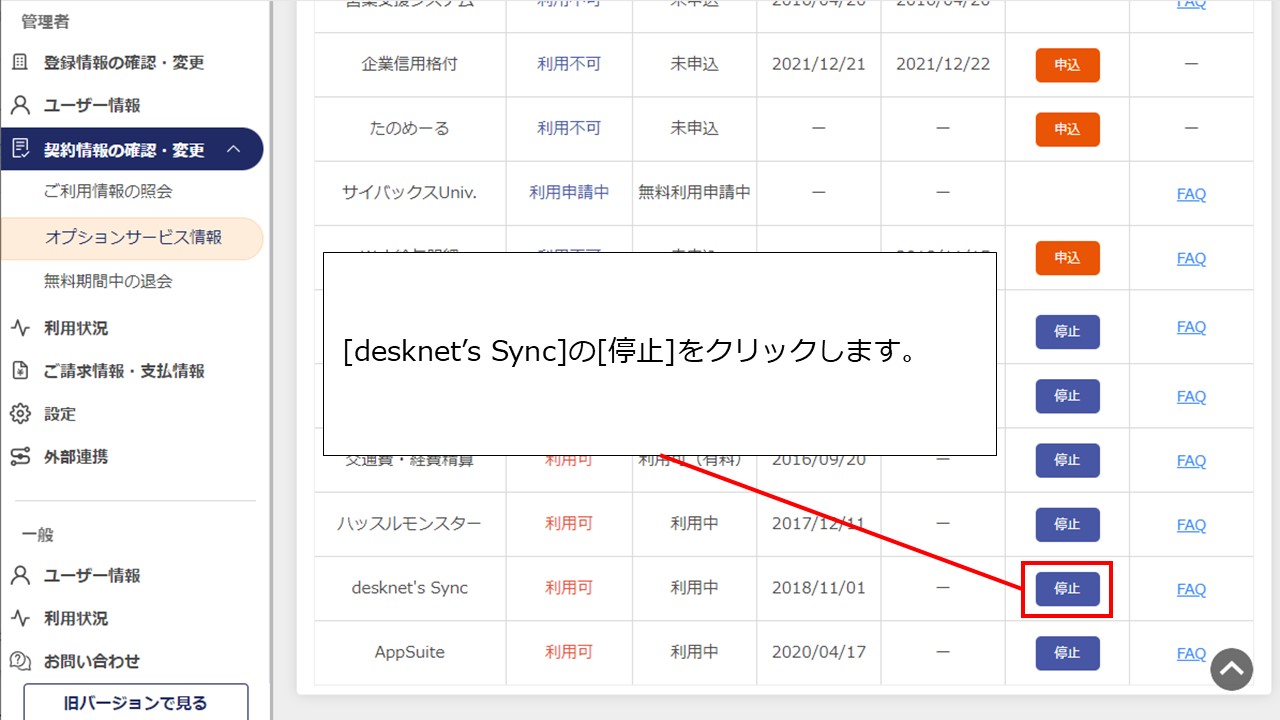
Task: Click the building icon beside 登録情報の確認・変更
Action: tap(20, 63)
